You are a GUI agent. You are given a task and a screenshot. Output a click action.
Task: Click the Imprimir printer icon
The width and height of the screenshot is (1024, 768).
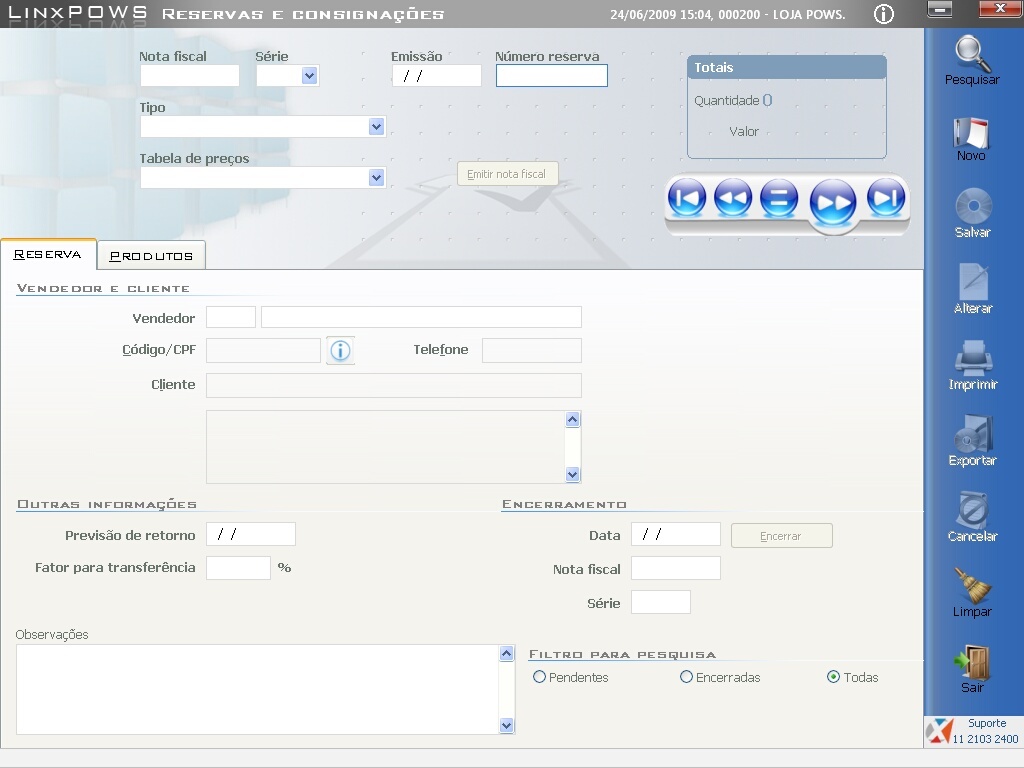973,359
